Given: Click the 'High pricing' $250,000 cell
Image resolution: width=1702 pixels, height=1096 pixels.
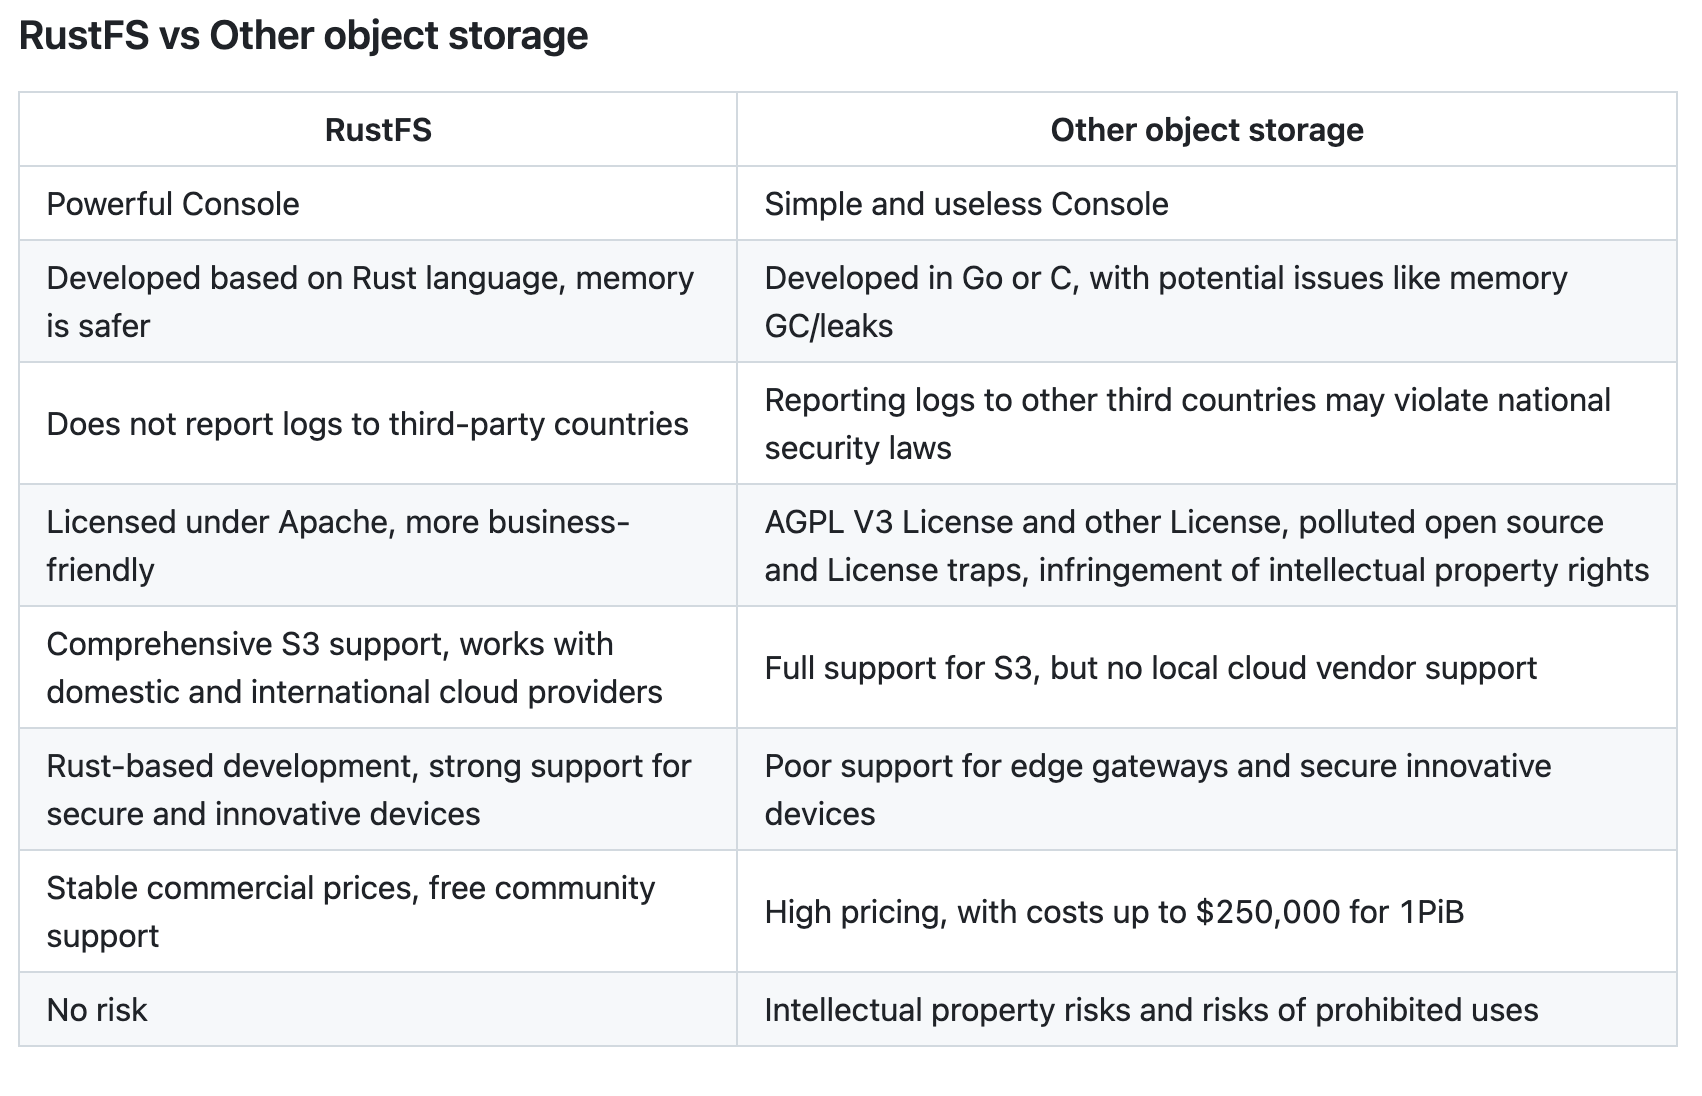Looking at the screenshot, I should (x=1207, y=912).
